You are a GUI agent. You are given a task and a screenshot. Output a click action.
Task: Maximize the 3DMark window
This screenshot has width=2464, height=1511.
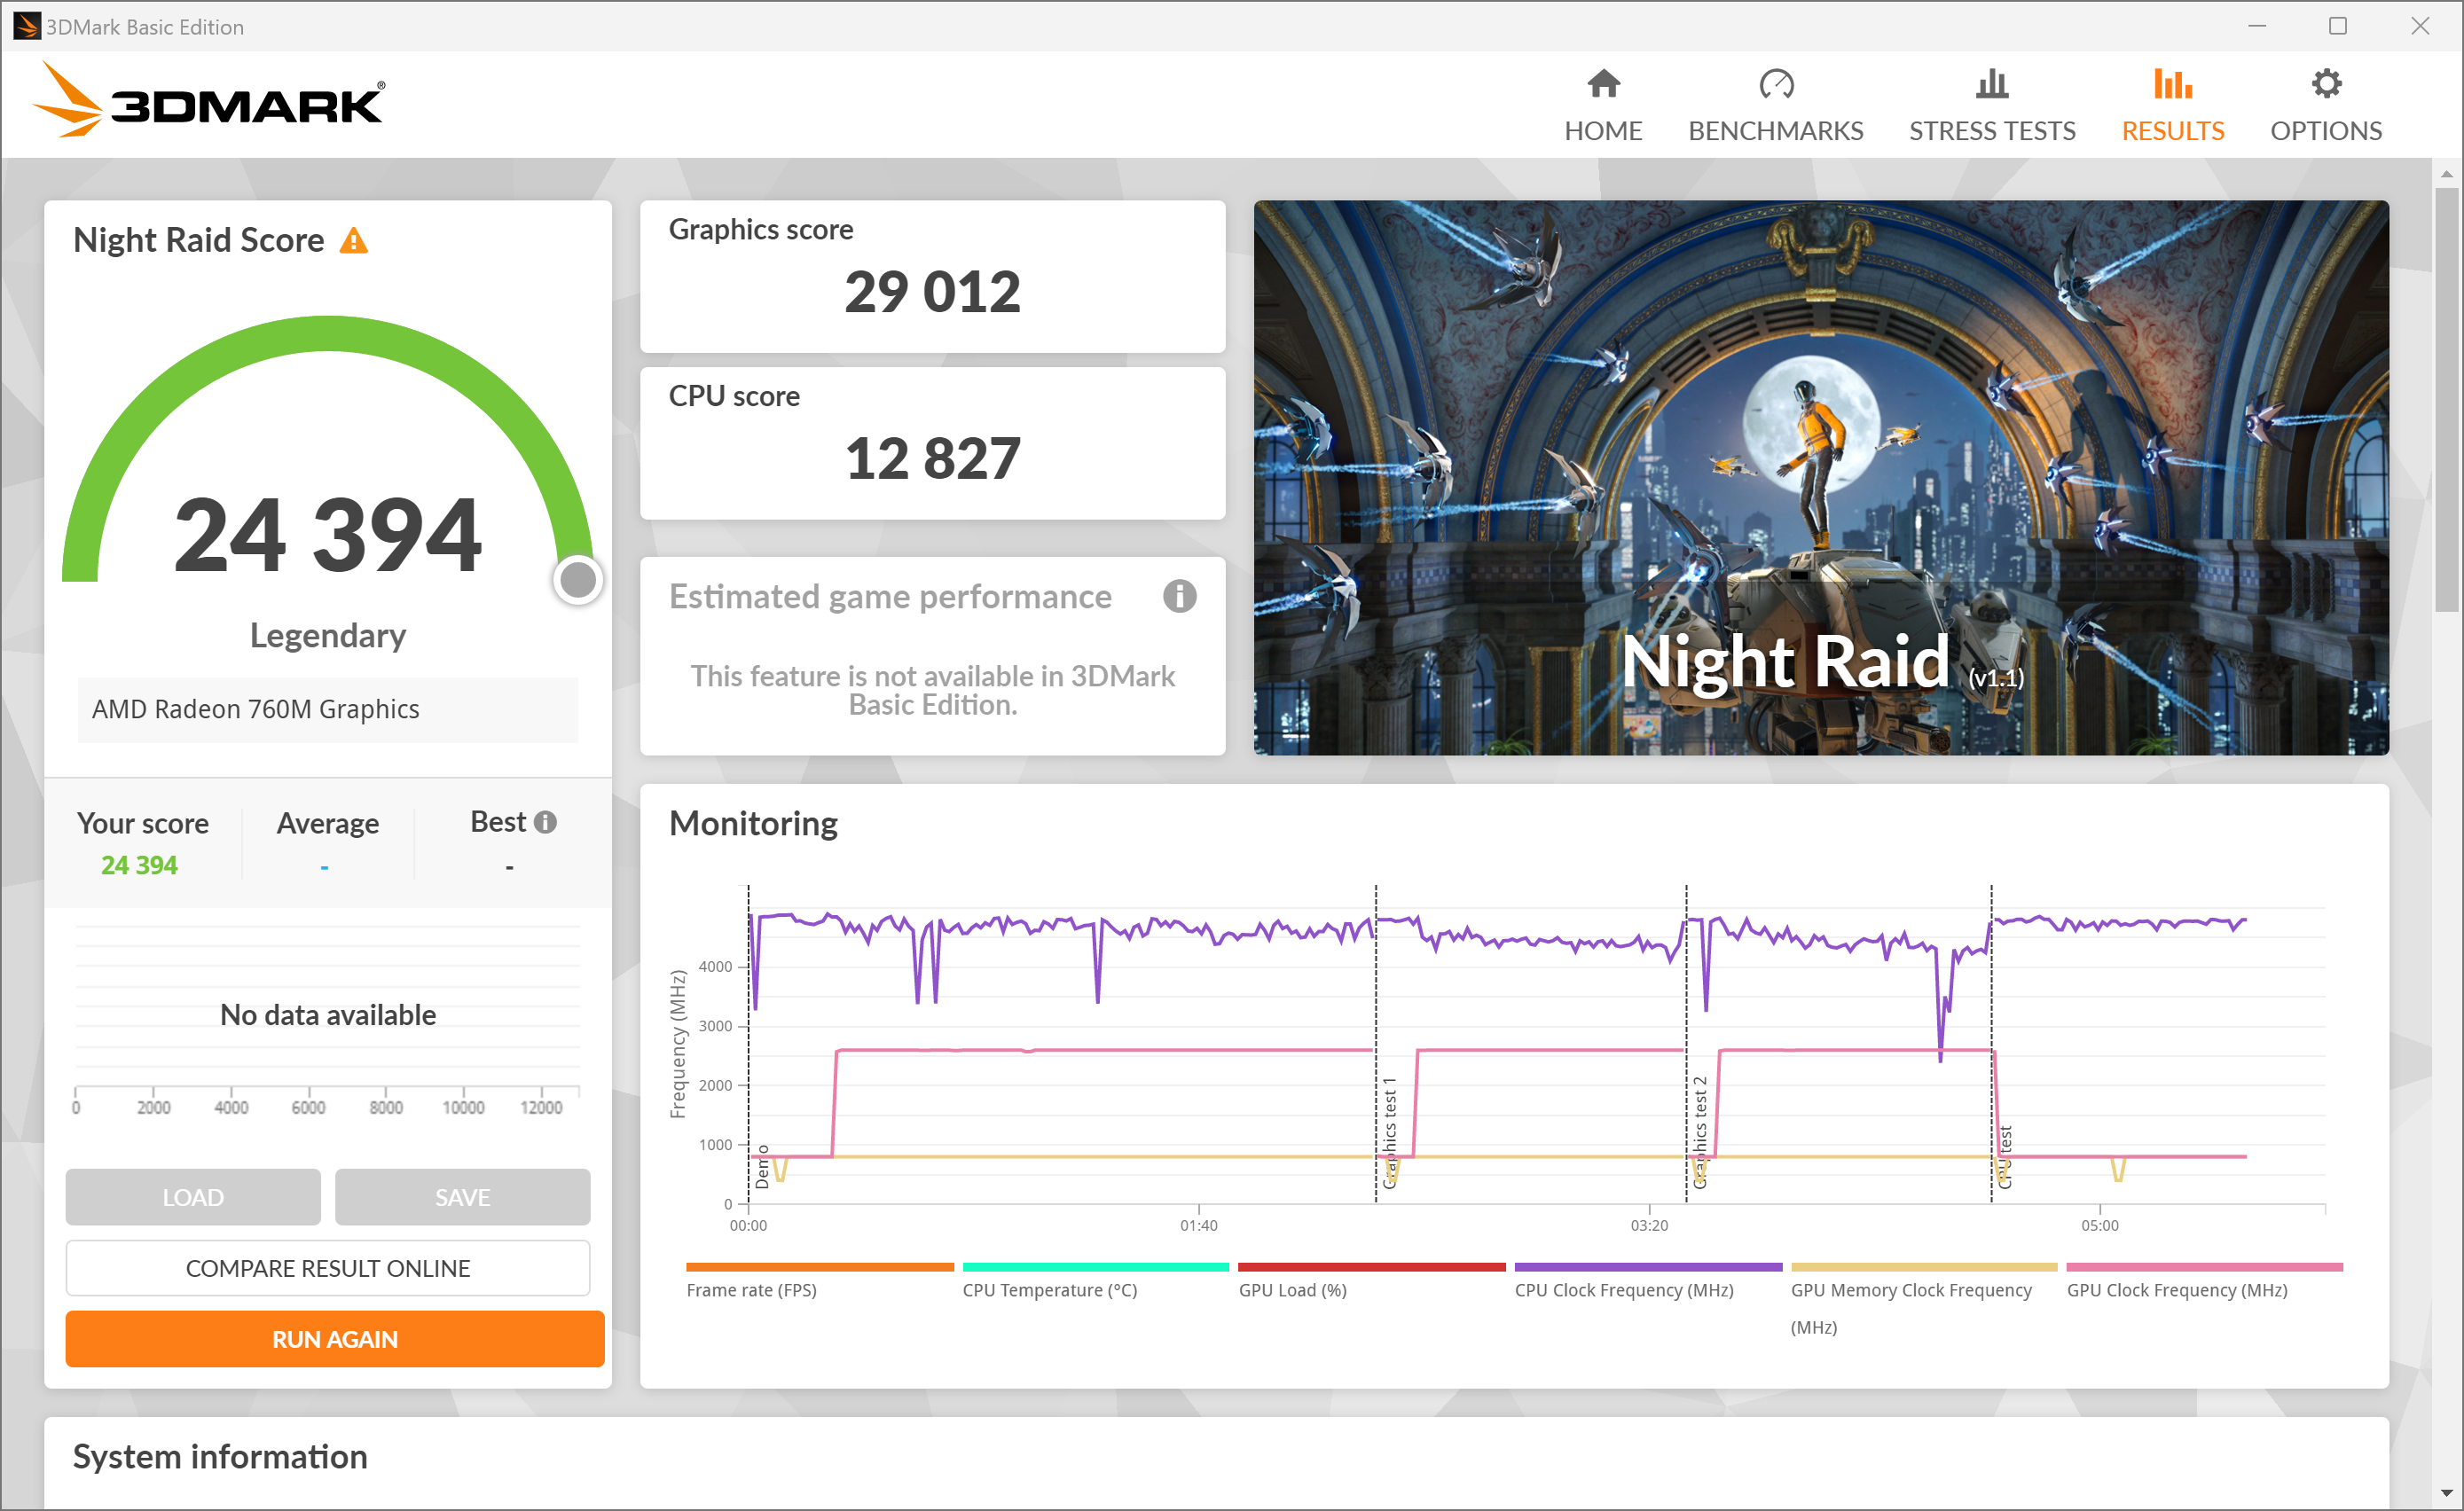[2338, 26]
